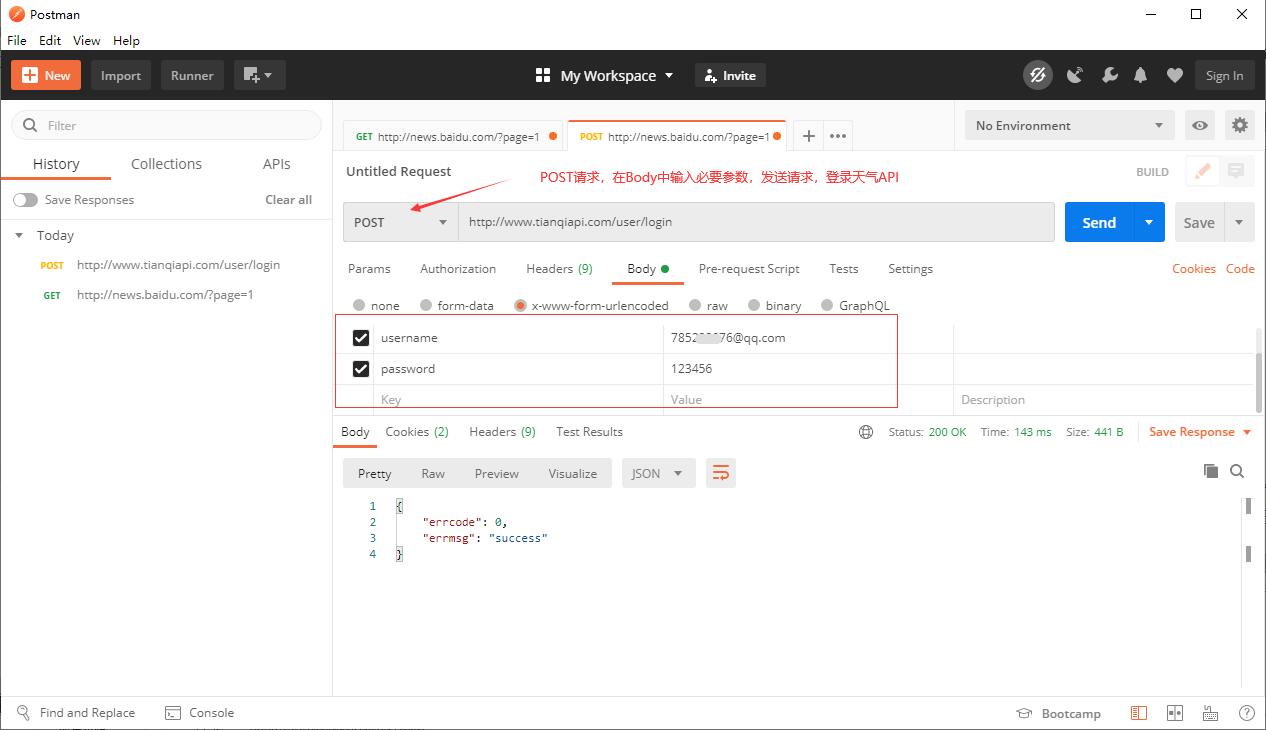
Task: Open notifications bell icon
Action: 1140,75
